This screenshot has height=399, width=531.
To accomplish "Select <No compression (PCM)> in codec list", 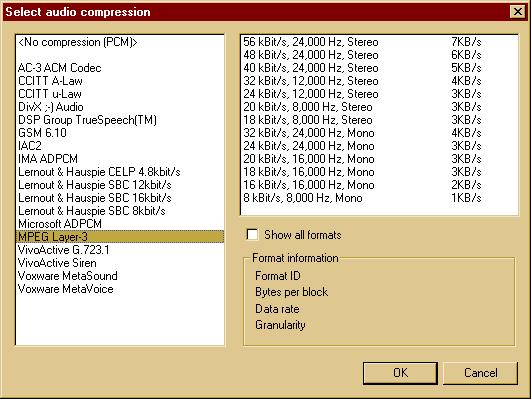I will click(120, 42).
